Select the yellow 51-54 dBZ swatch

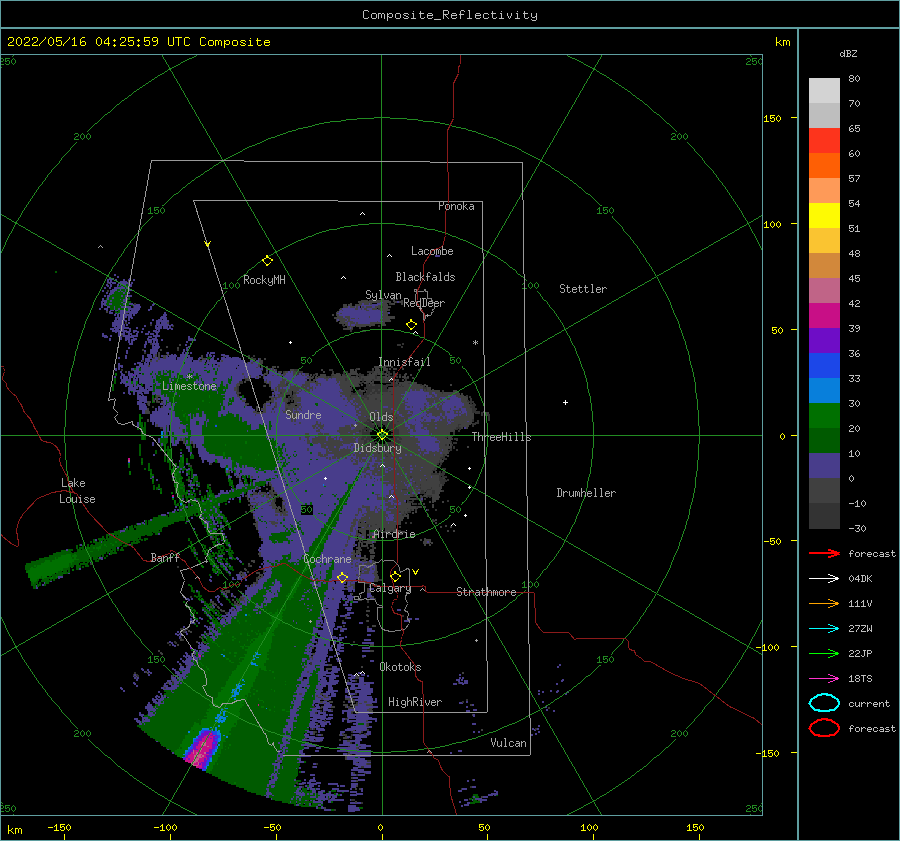tap(824, 216)
